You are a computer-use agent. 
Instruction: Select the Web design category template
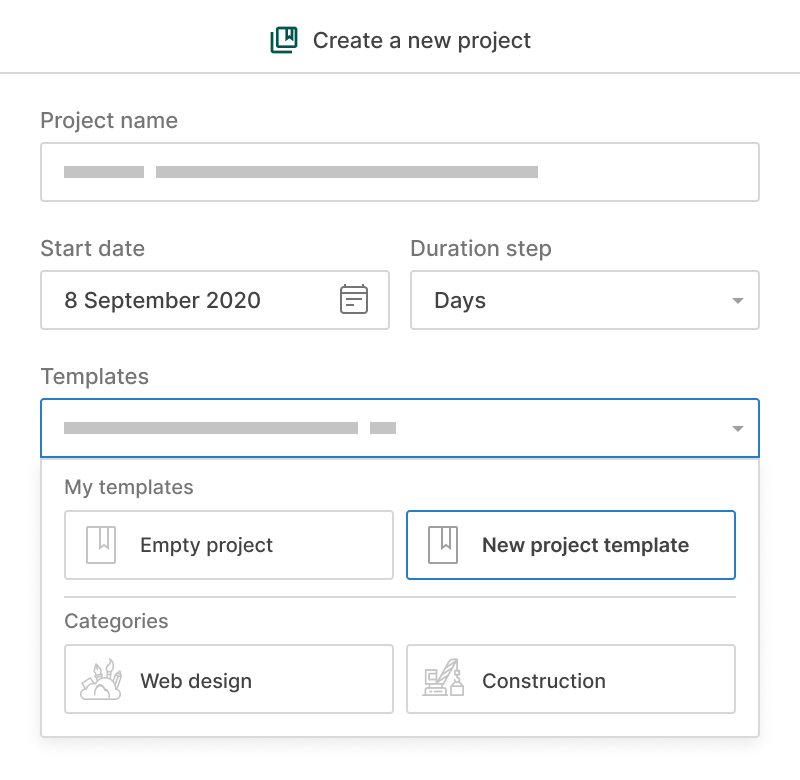pos(229,679)
